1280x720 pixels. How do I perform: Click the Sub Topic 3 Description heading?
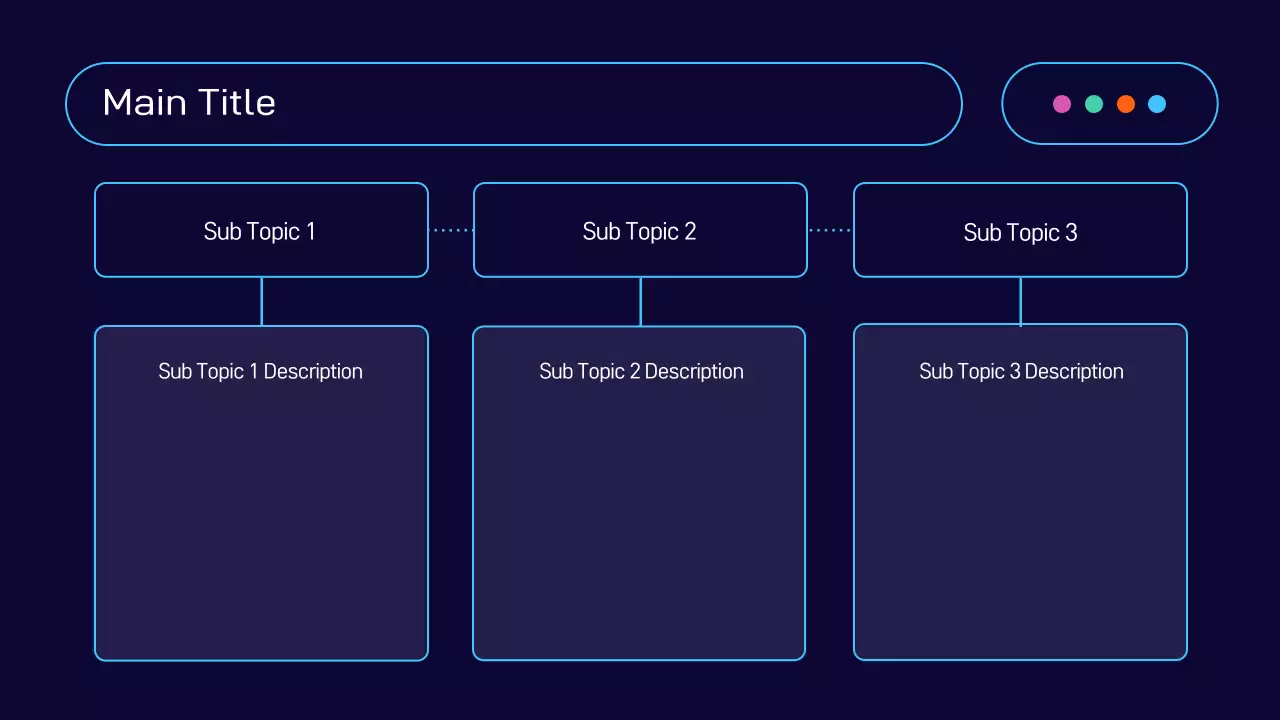pyautogui.click(x=1021, y=371)
